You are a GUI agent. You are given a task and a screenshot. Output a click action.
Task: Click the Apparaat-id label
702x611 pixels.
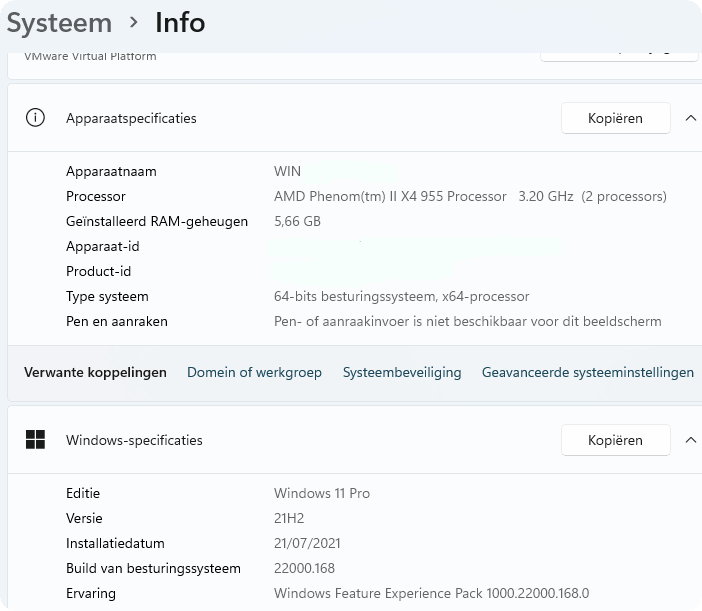(103, 246)
